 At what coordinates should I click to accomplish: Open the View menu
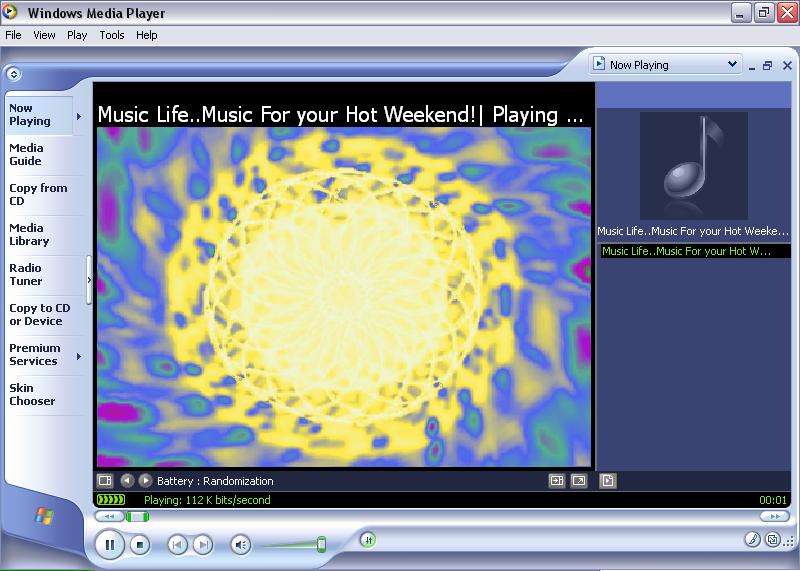(x=44, y=35)
